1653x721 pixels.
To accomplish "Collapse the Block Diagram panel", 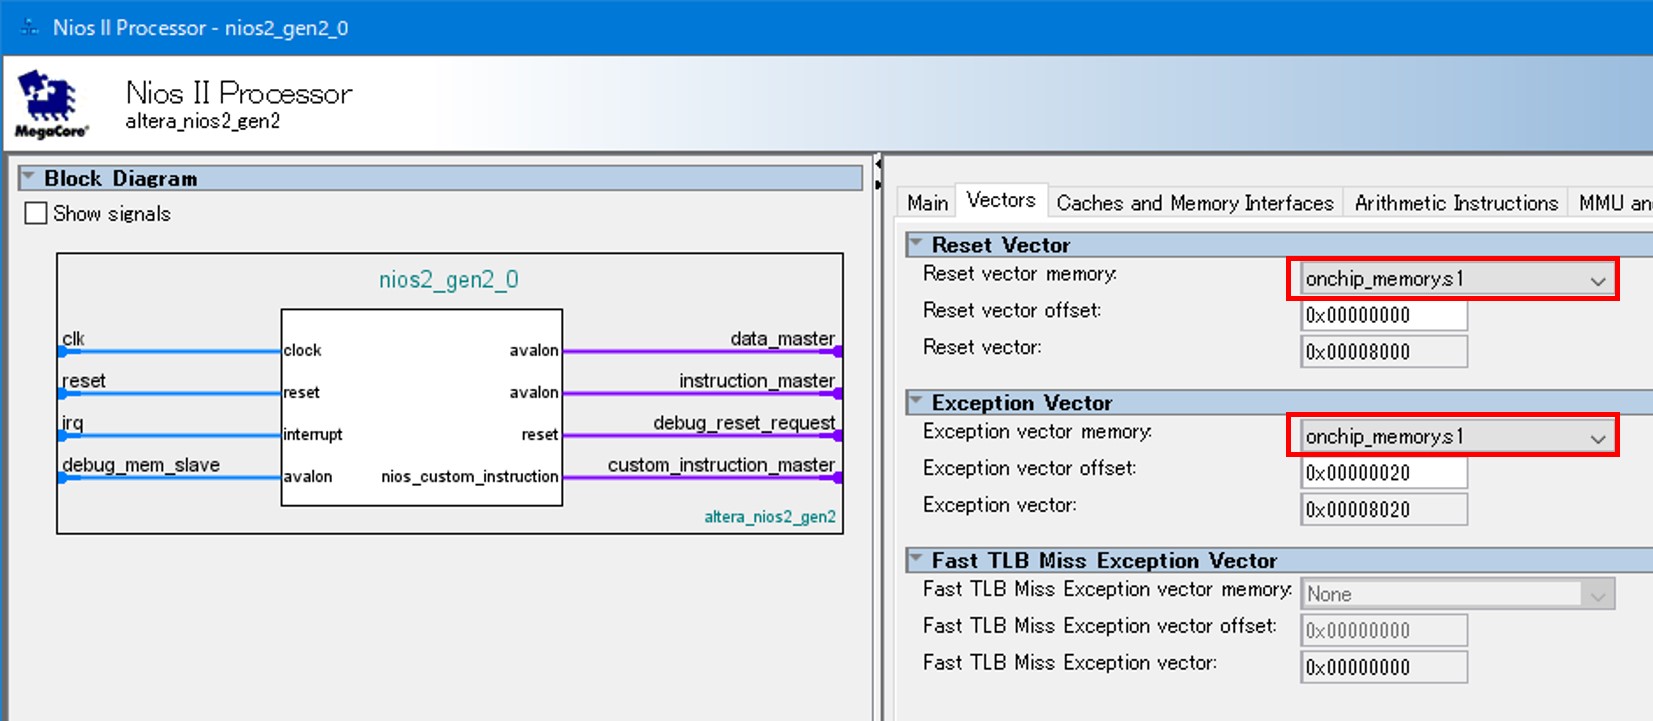I will tap(29, 178).
